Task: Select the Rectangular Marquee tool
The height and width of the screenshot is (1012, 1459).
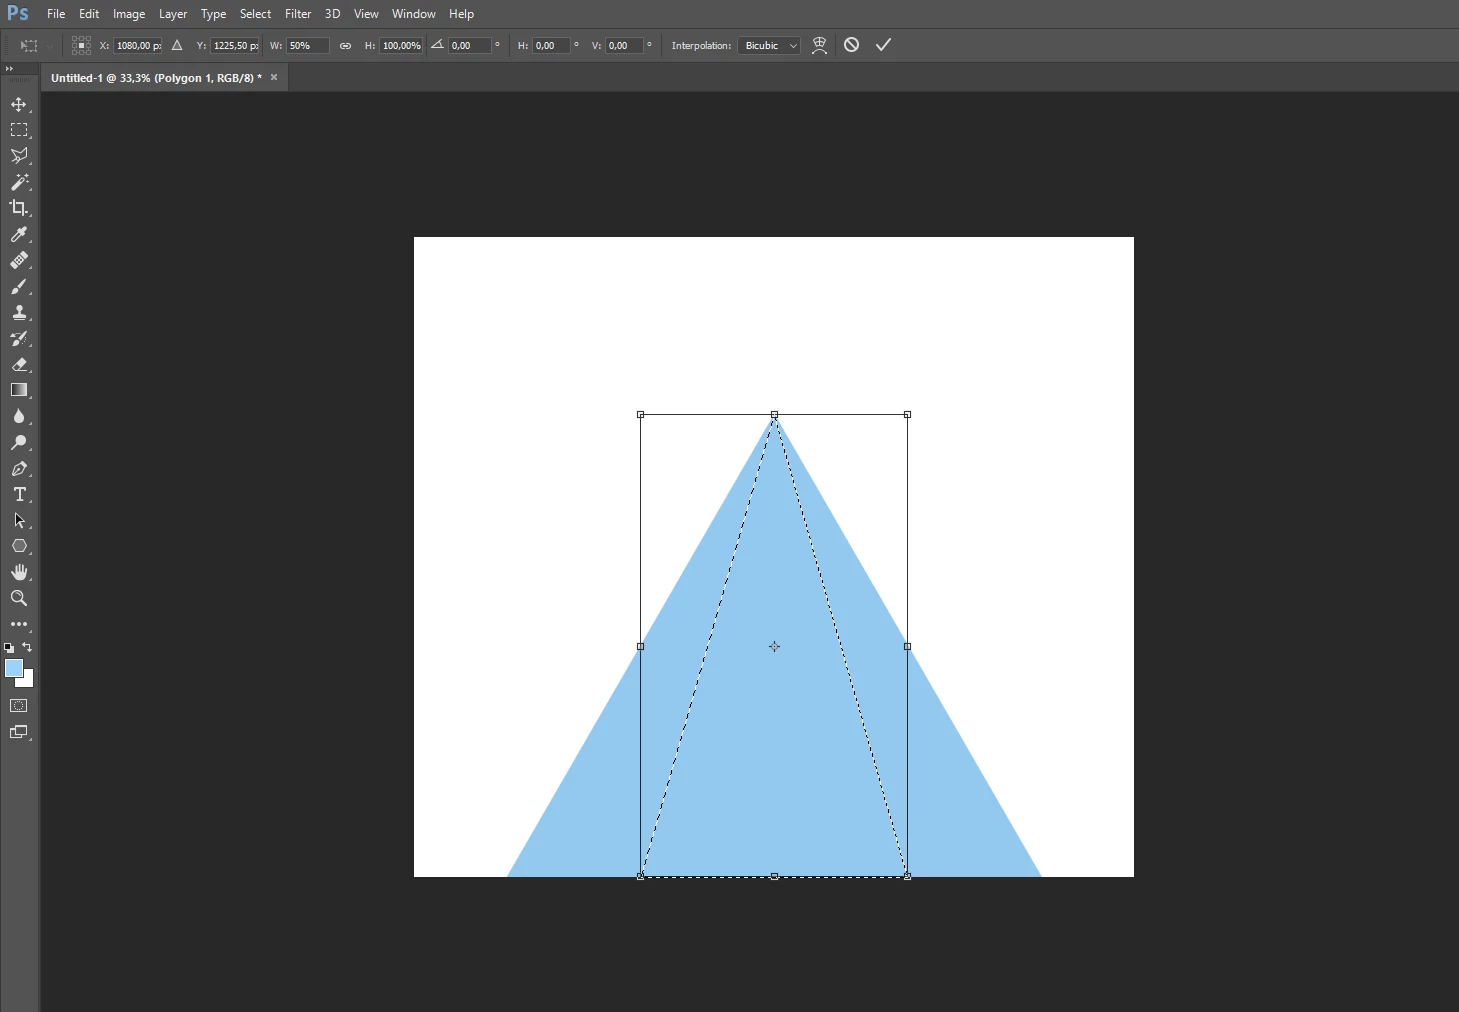Action: pos(19,130)
